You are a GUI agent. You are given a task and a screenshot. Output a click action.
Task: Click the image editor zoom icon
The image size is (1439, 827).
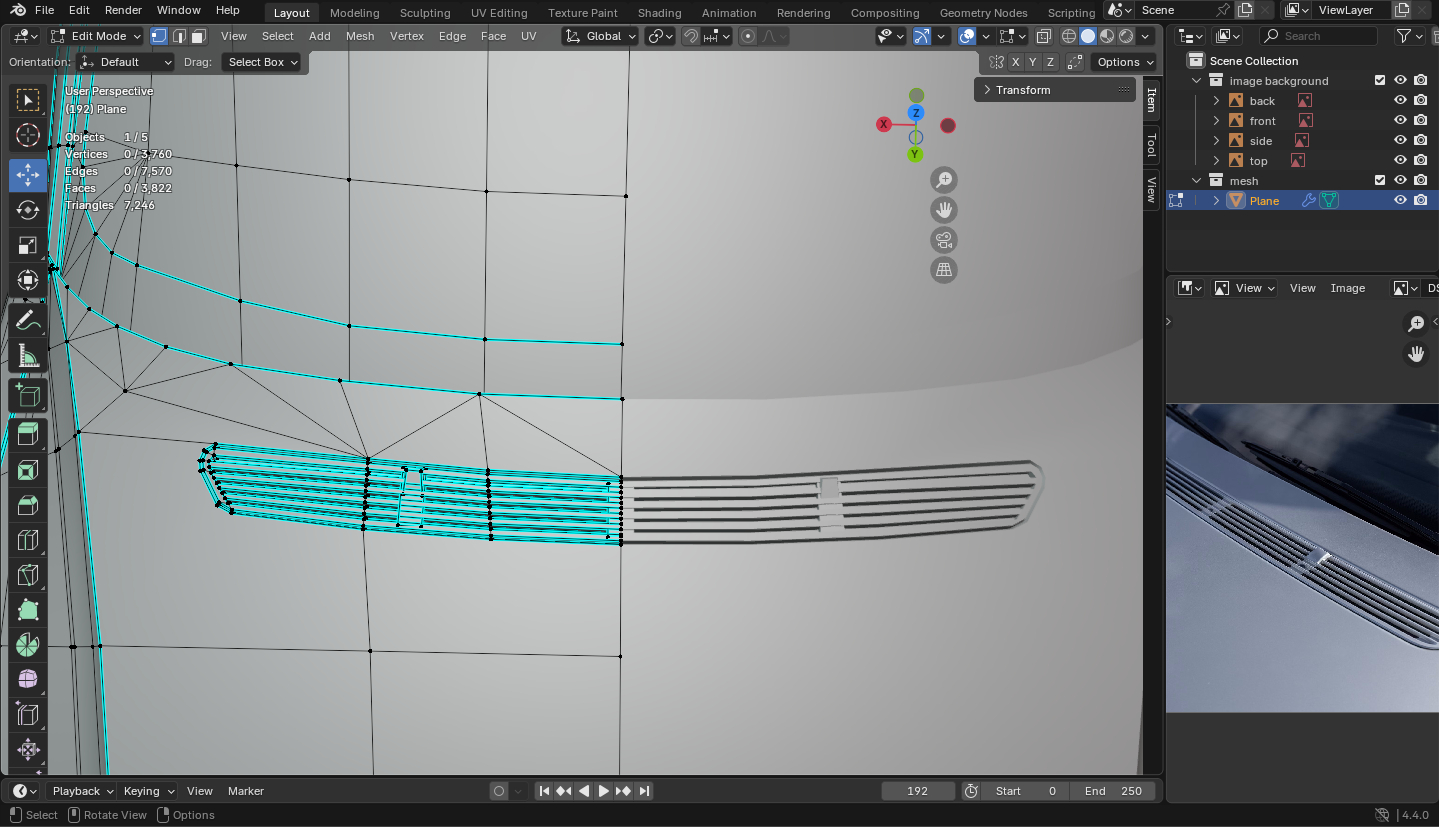[1416, 323]
